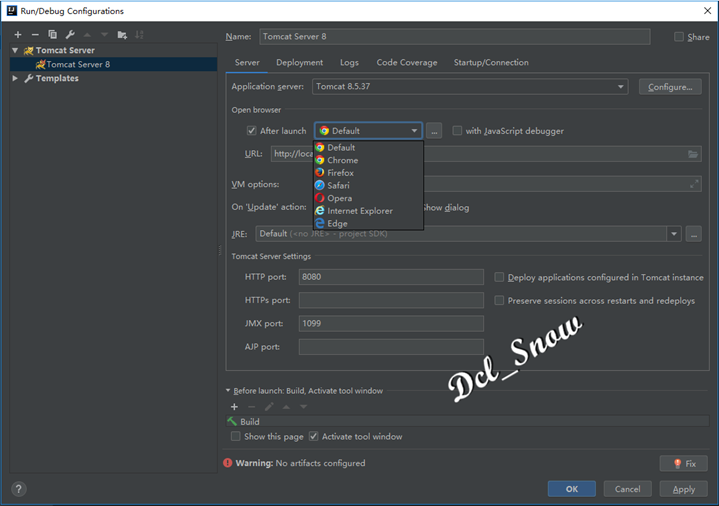The image size is (719, 506).
Task: Open the help question mark button
Action: (19, 489)
